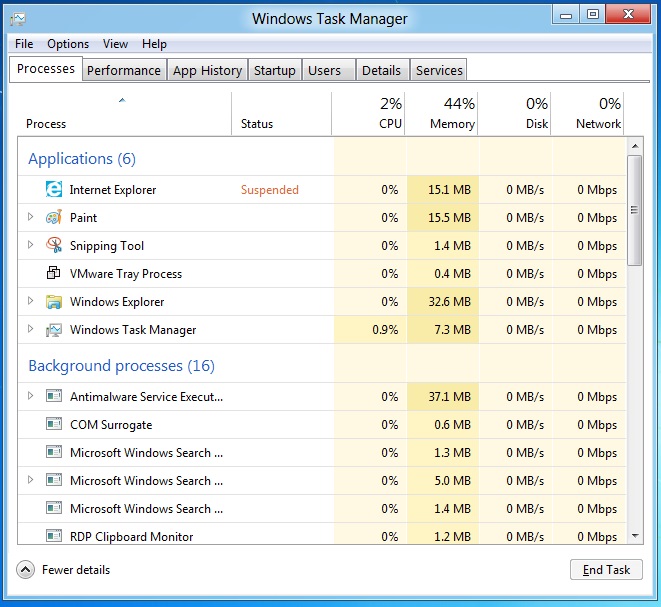Screen dimensions: 661x607
Task: Click the icon of the Windows Search process using 1.4 MB
Action: click(54, 508)
